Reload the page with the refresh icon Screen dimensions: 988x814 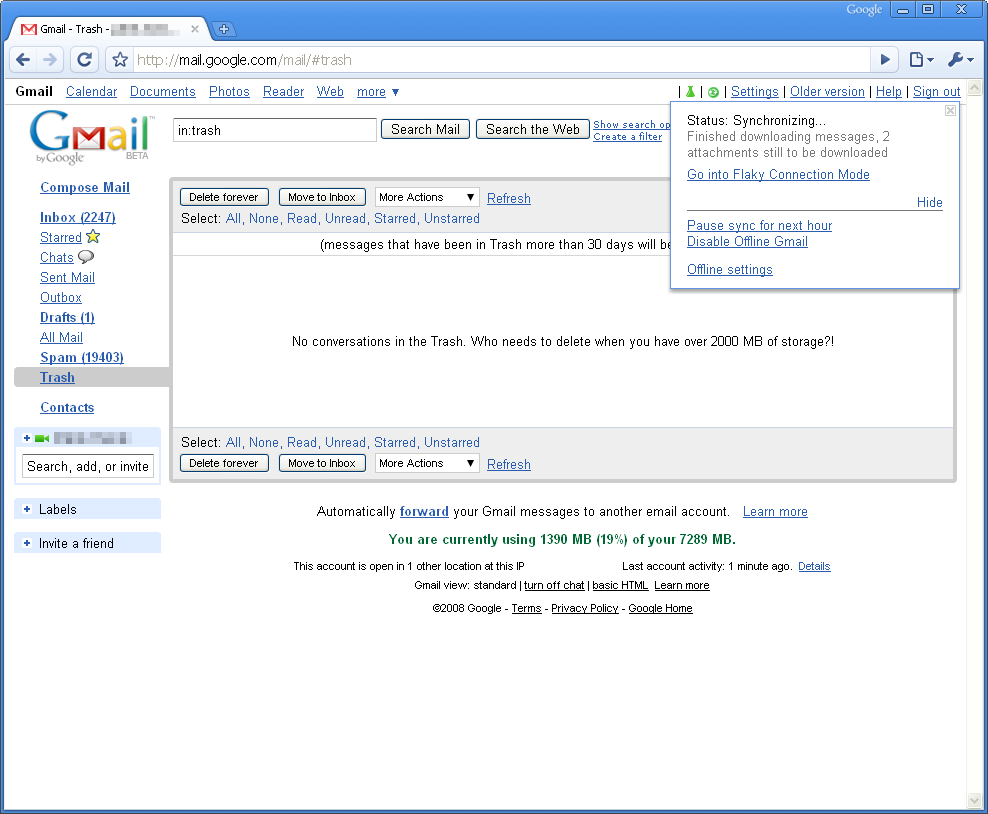[84, 60]
